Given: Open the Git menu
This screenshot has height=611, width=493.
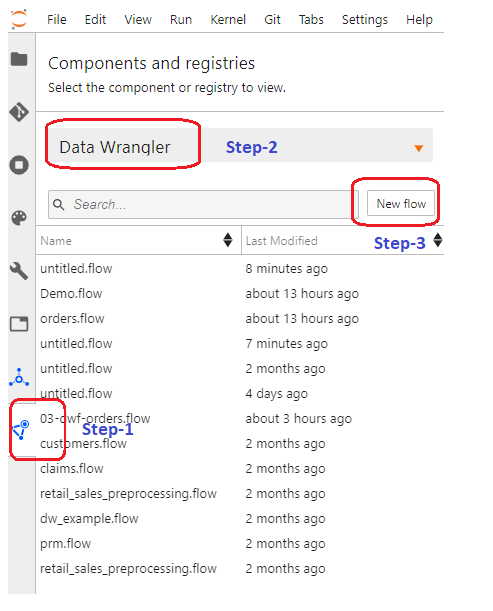Looking at the screenshot, I should click(272, 19).
